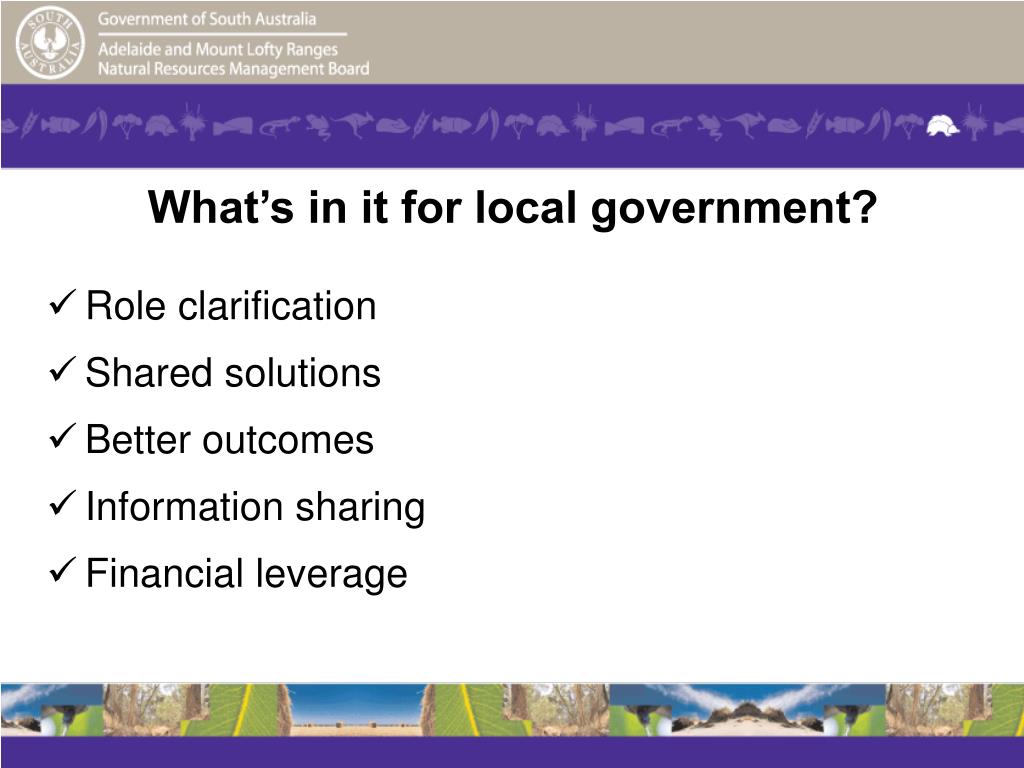Click the "Information sharing" bullet text

(255, 507)
